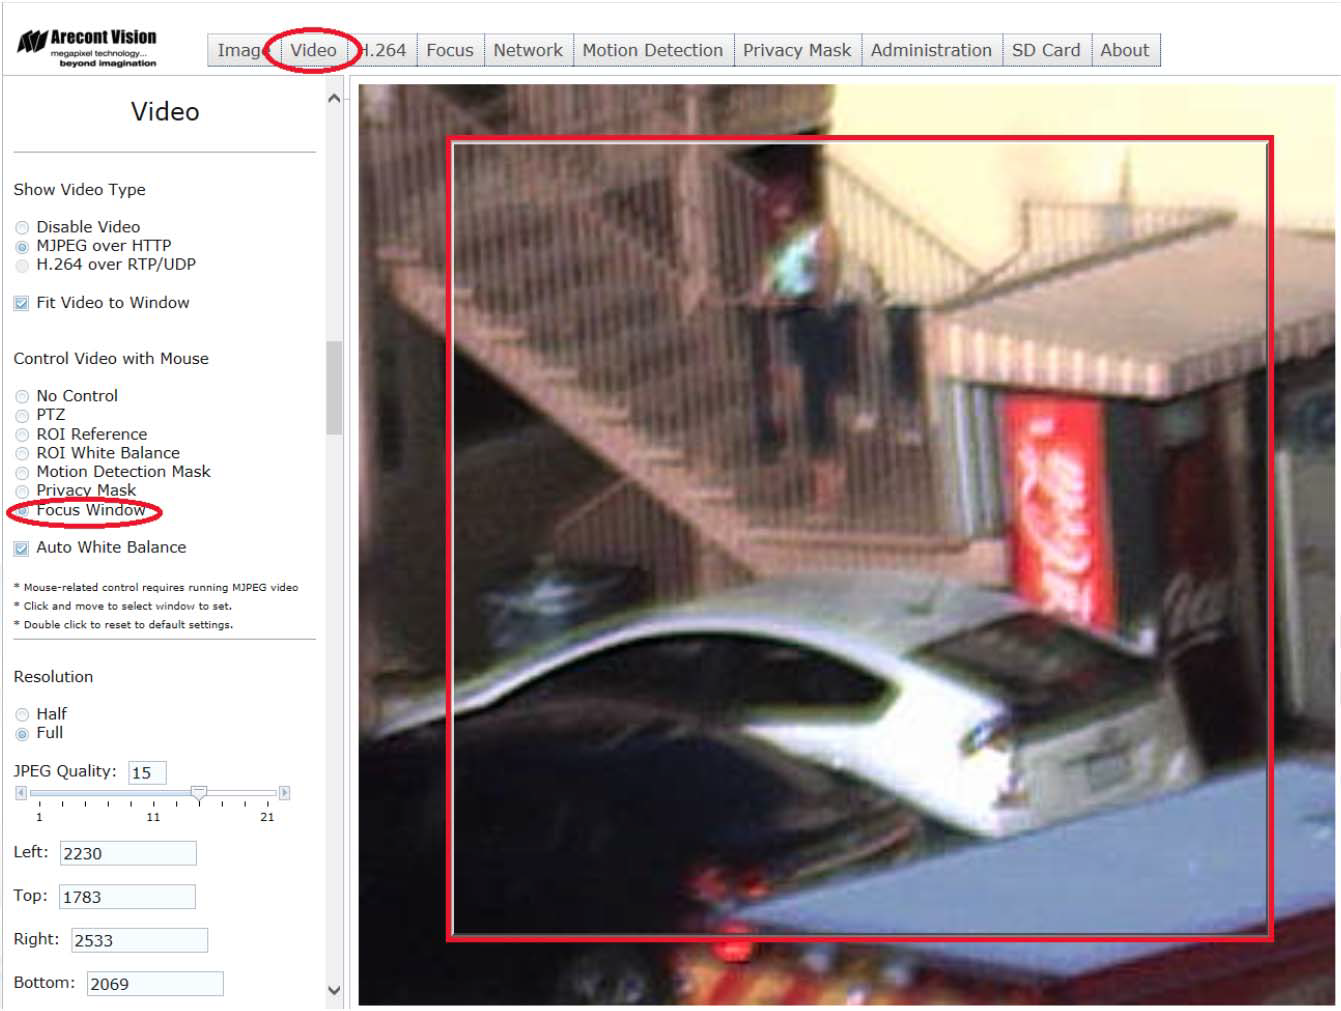Click the slider's left decrease arrow
The image size is (1341, 1011).
pos(21,793)
